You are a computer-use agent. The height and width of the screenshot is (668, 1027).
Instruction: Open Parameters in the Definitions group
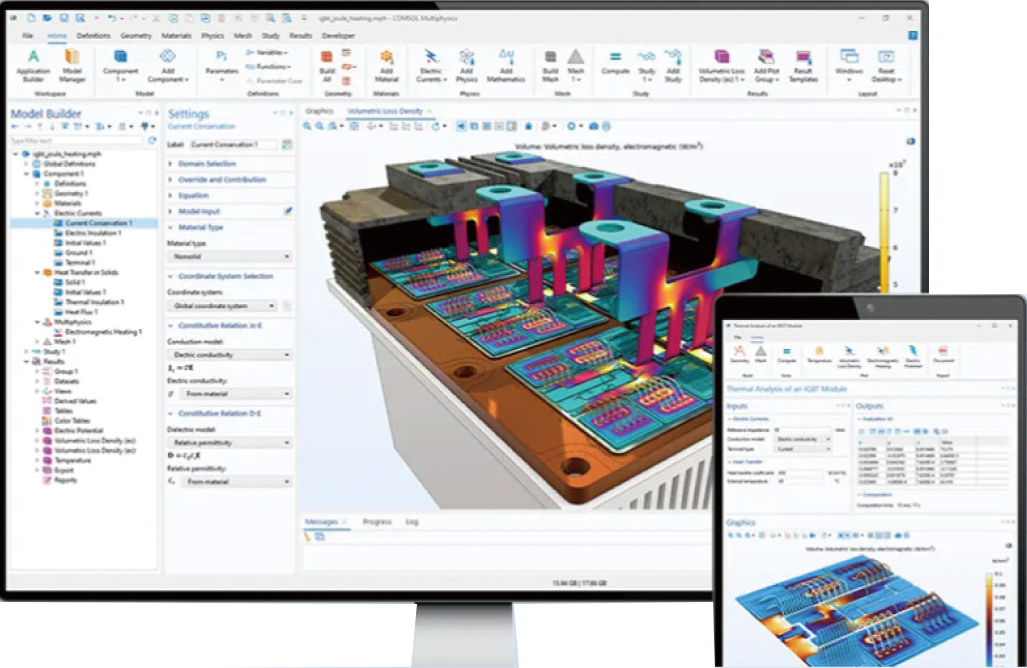221,65
